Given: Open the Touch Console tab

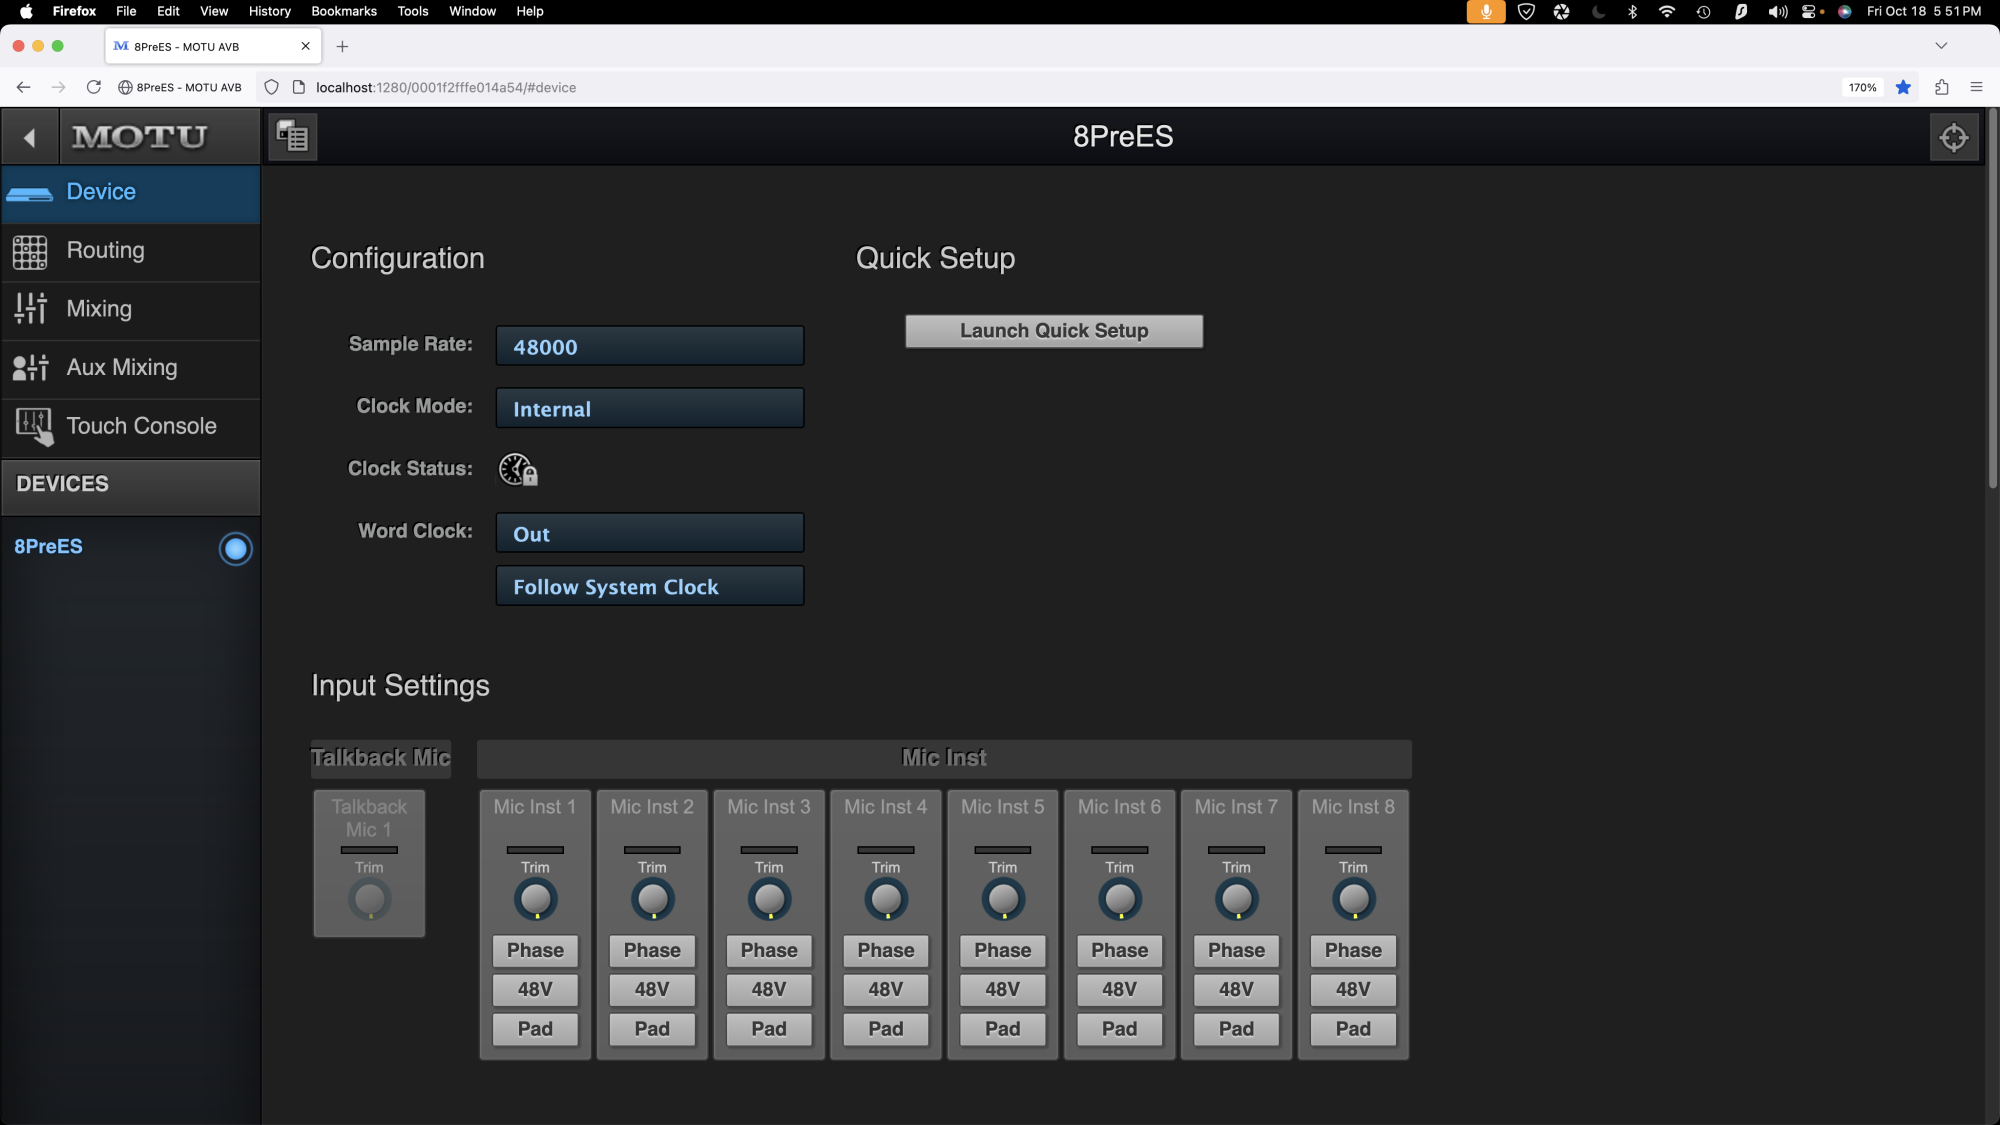Looking at the screenshot, I should tap(131, 427).
